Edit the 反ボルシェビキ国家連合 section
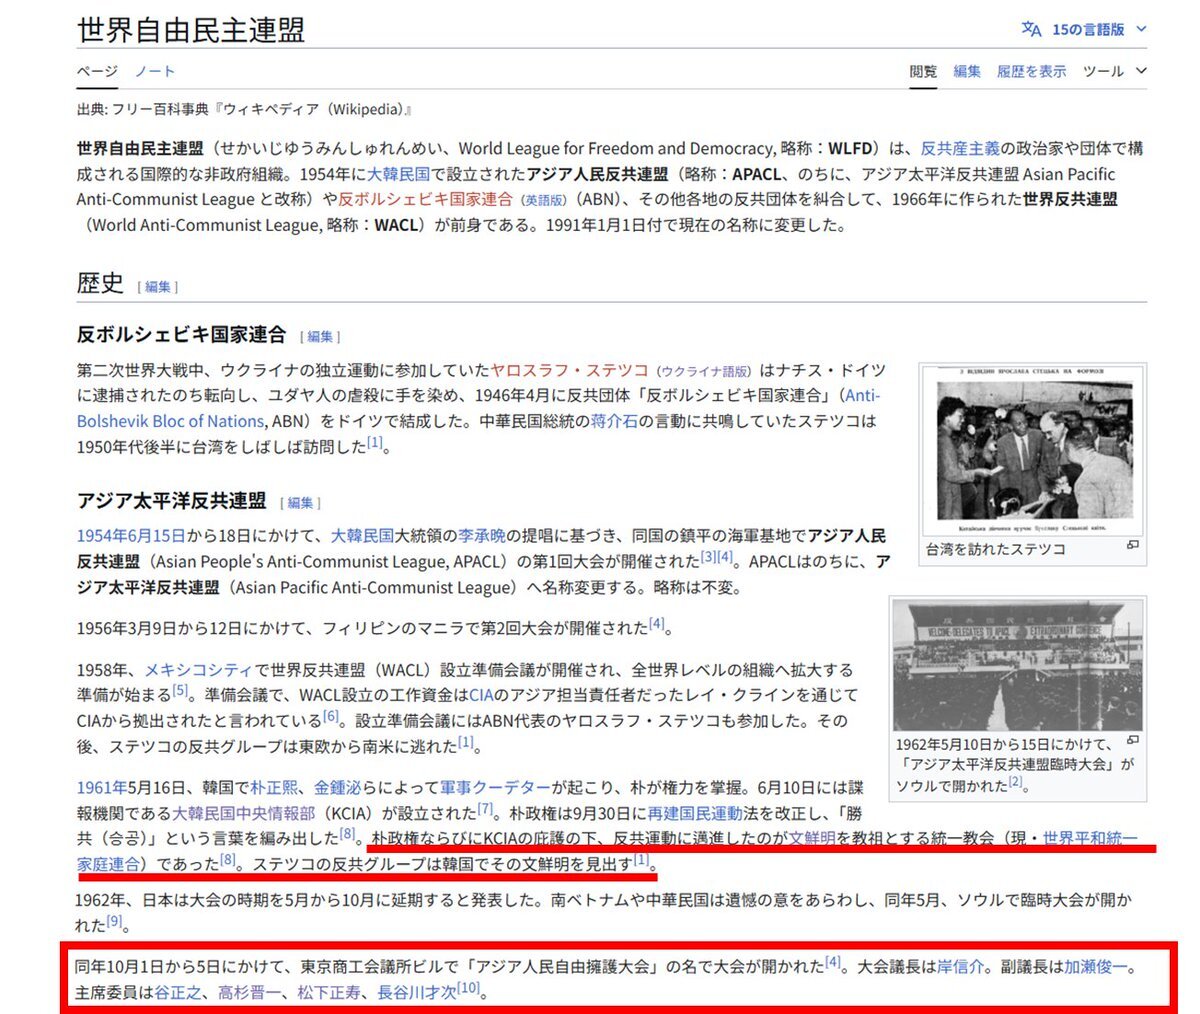 [x=320, y=337]
